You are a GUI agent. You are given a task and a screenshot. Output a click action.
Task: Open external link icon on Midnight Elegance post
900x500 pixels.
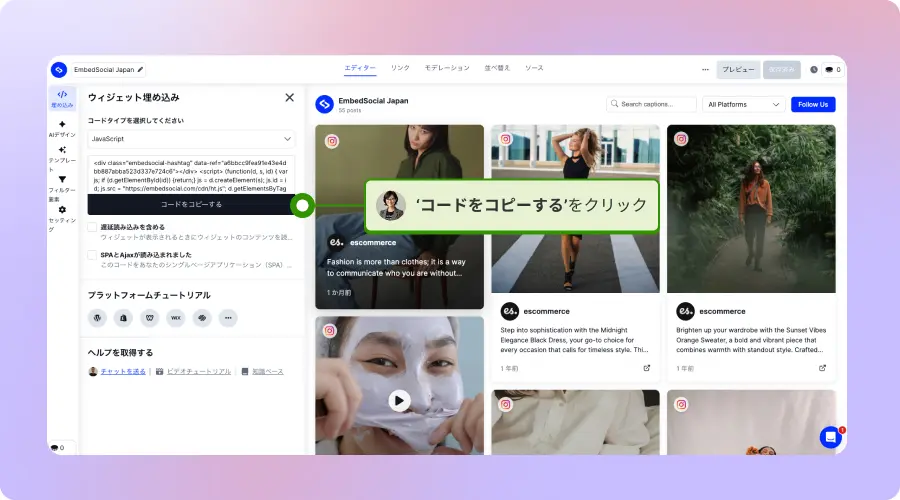click(647, 368)
